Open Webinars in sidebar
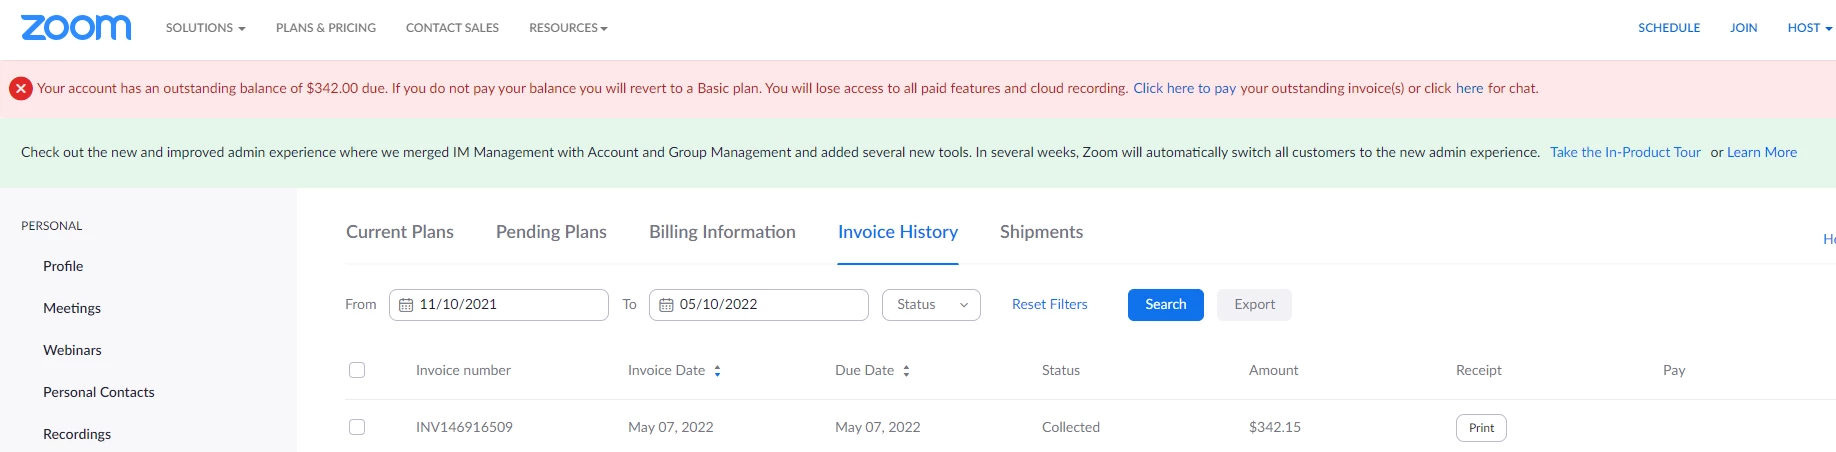The height and width of the screenshot is (452, 1836). 72,350
